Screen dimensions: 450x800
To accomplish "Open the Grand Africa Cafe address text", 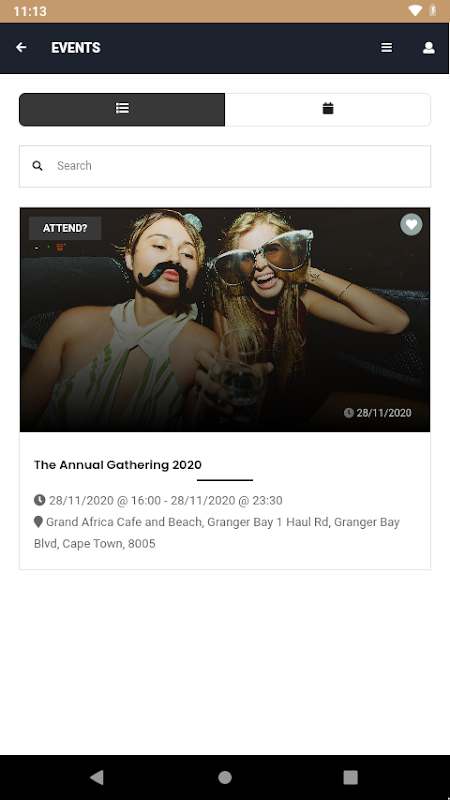I will click(x=217, y=533).
